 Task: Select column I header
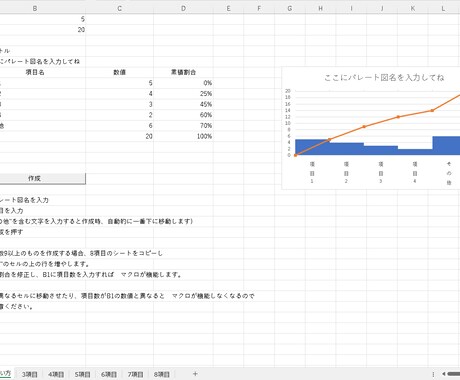coord(351,9)
